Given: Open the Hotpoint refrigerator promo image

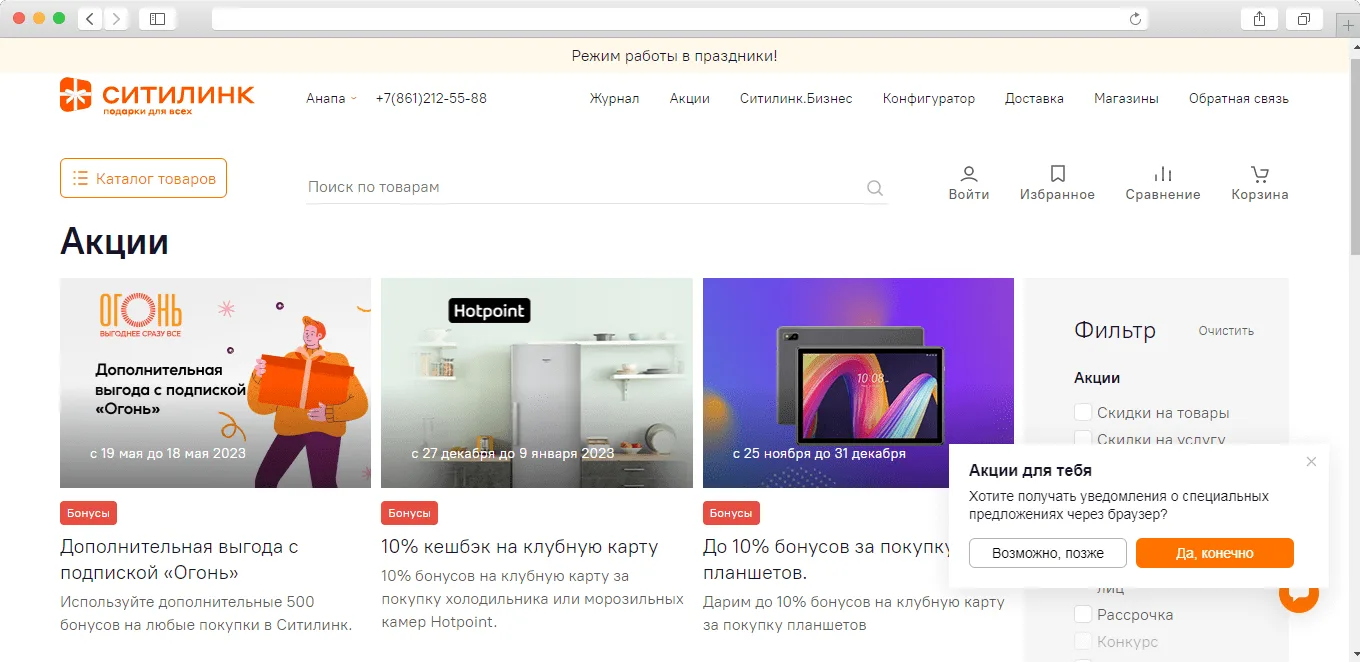Looking at the screenshot, I should pyautogui.click(x=537, y=383).
